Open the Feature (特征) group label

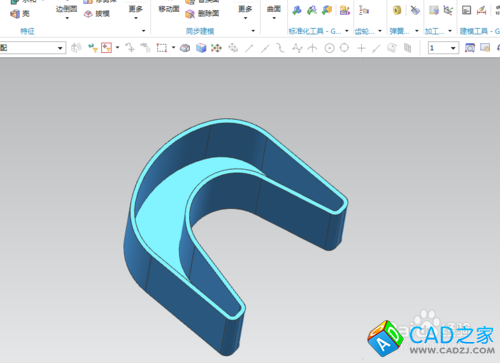pyautogui.click(x=27, y=31)
